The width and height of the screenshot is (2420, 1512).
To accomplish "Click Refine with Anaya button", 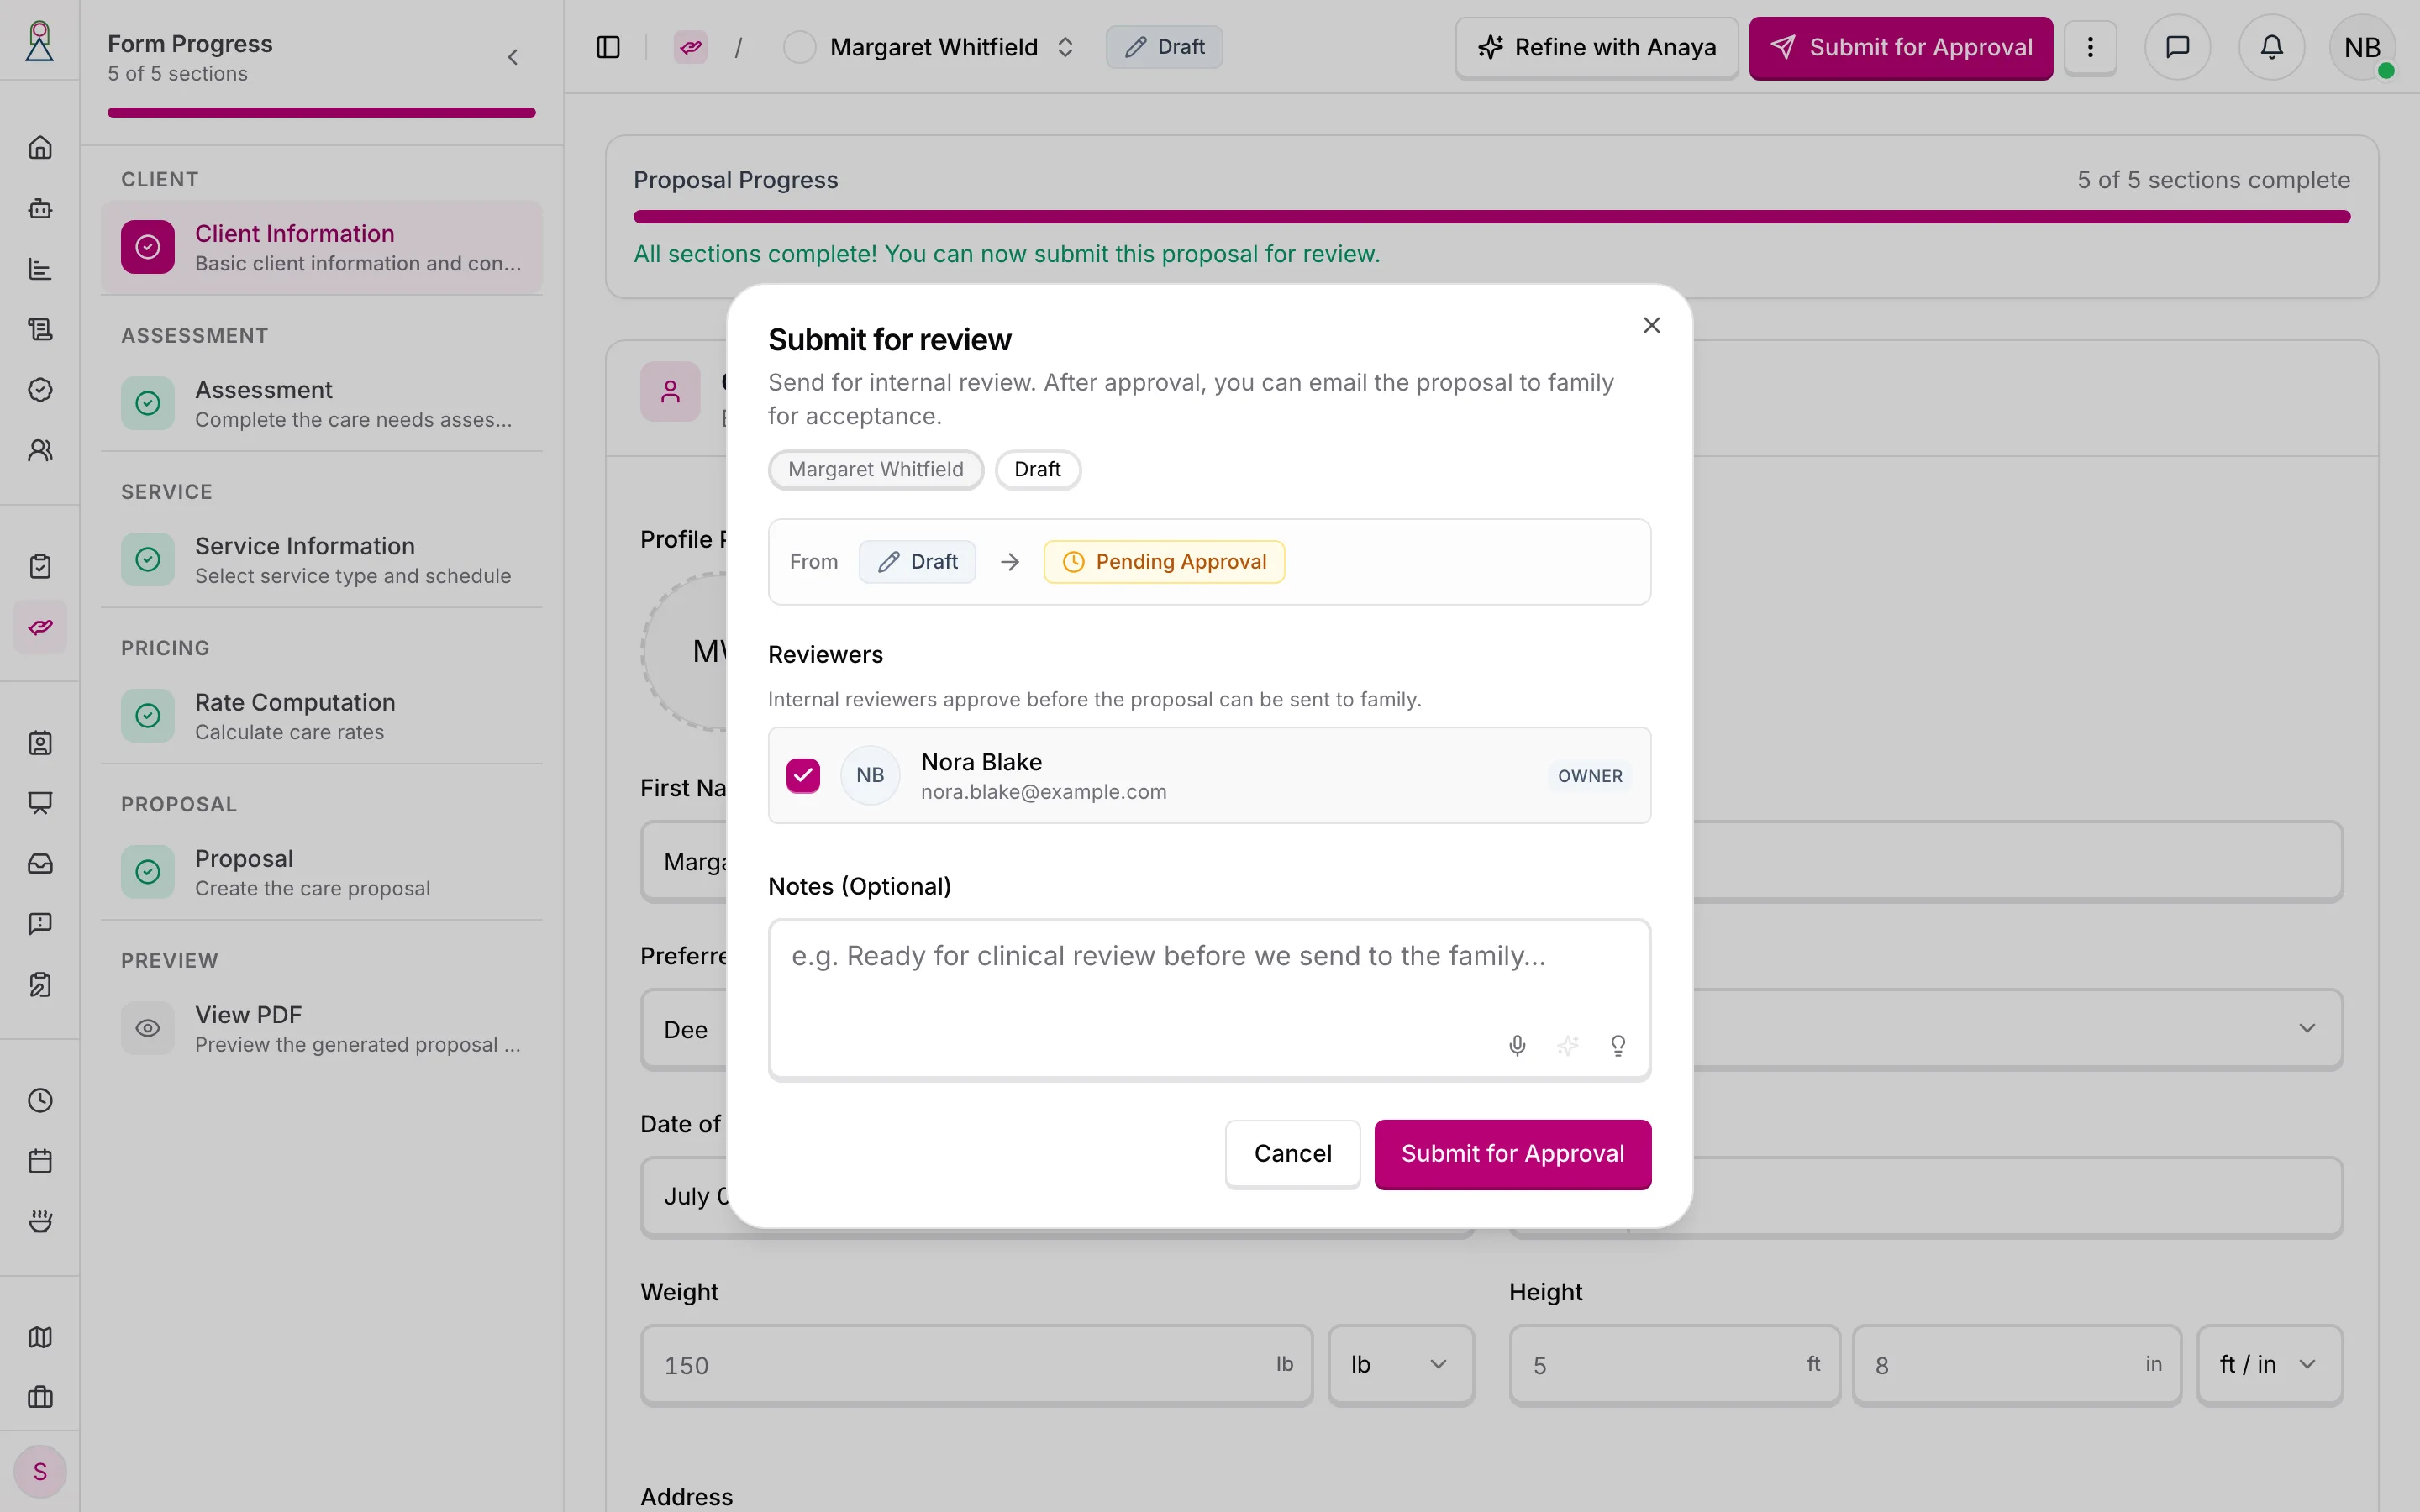I will [x=1597, y=47].
